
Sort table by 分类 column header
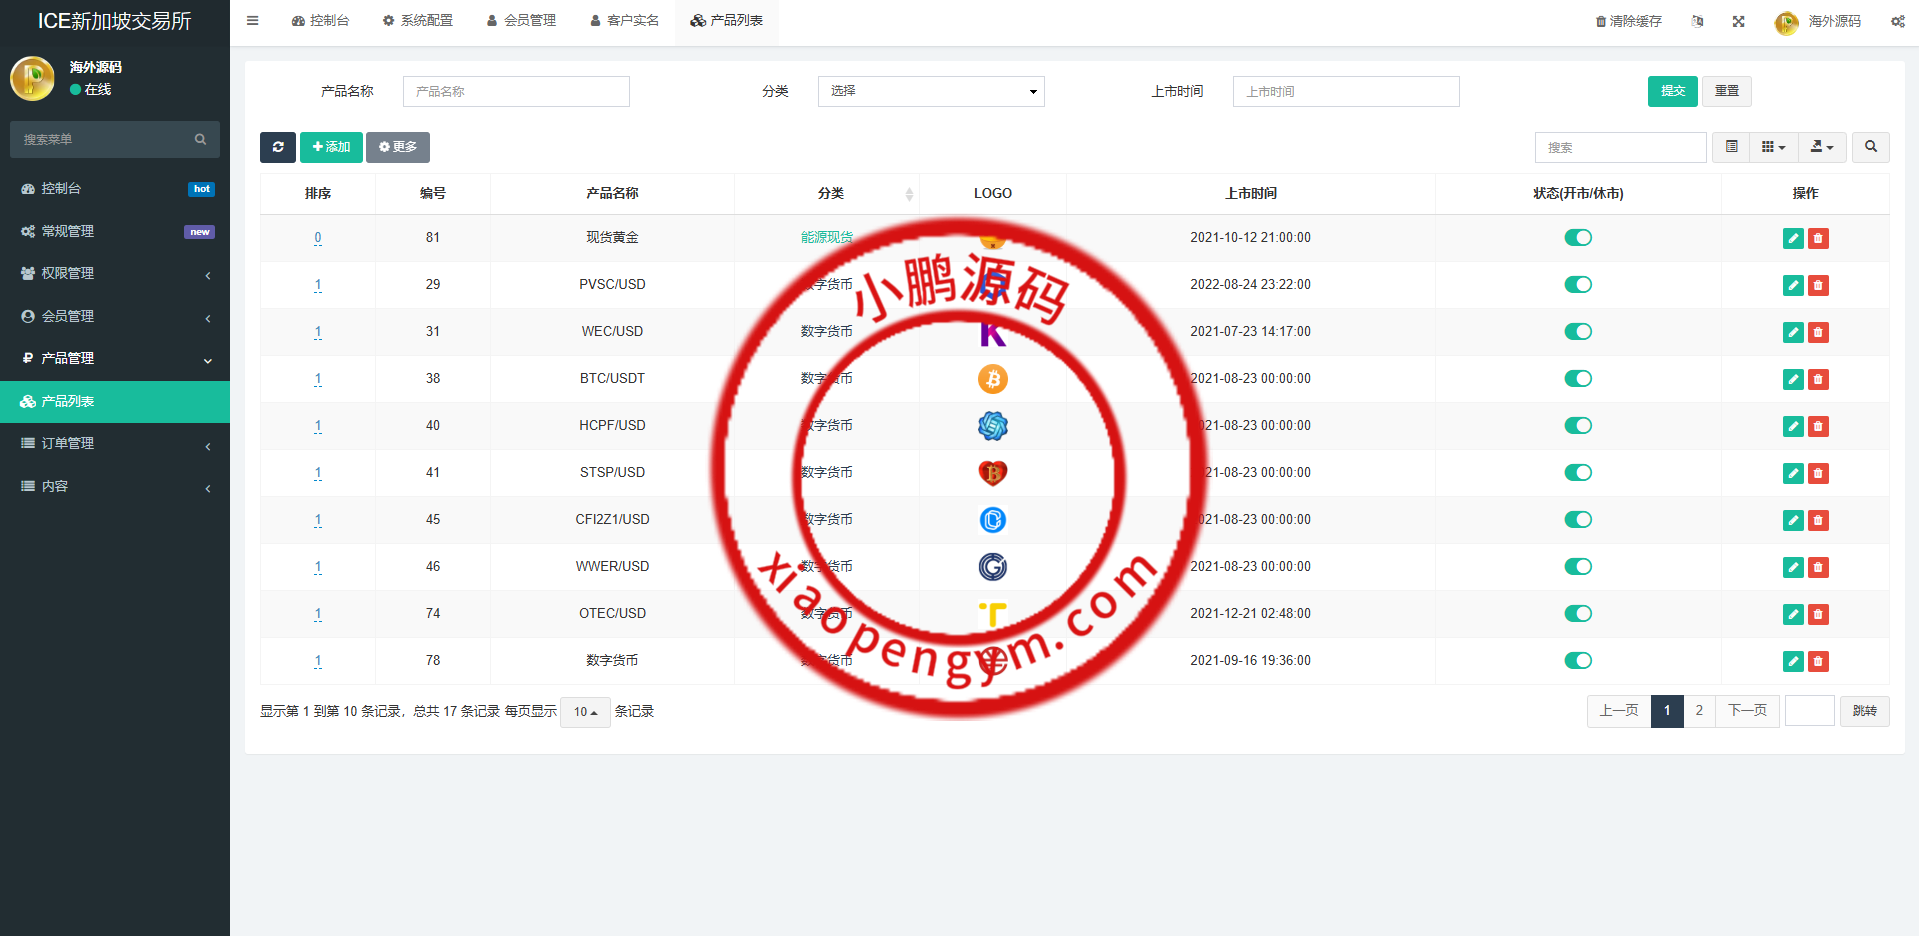[830, 194]
